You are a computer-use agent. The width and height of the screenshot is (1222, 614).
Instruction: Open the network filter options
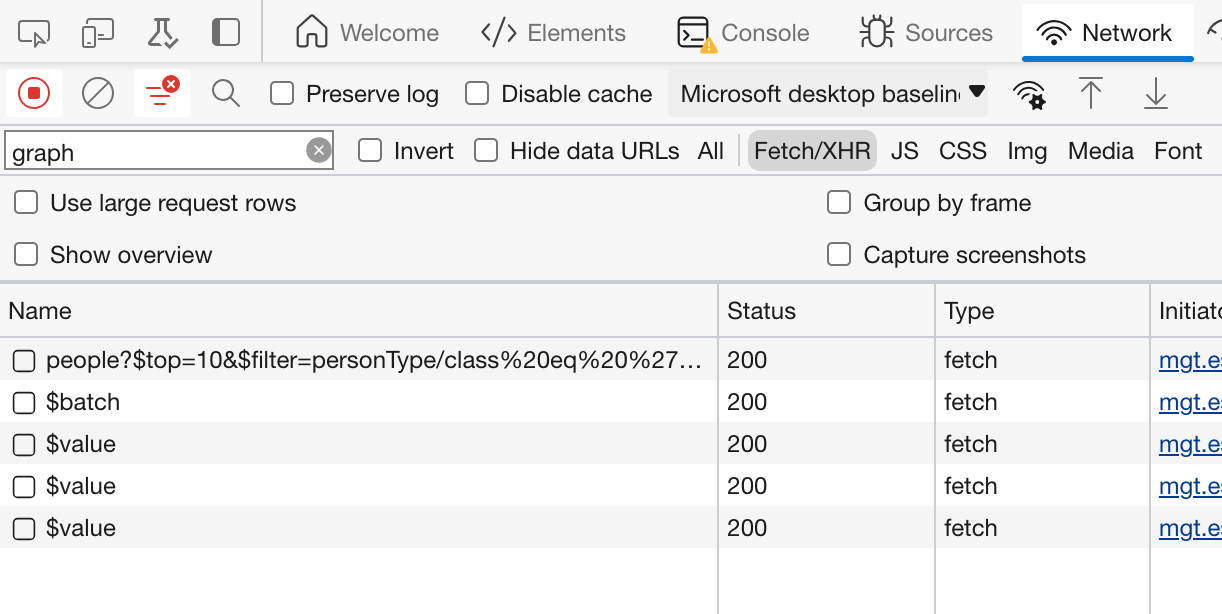click(160, 93)
